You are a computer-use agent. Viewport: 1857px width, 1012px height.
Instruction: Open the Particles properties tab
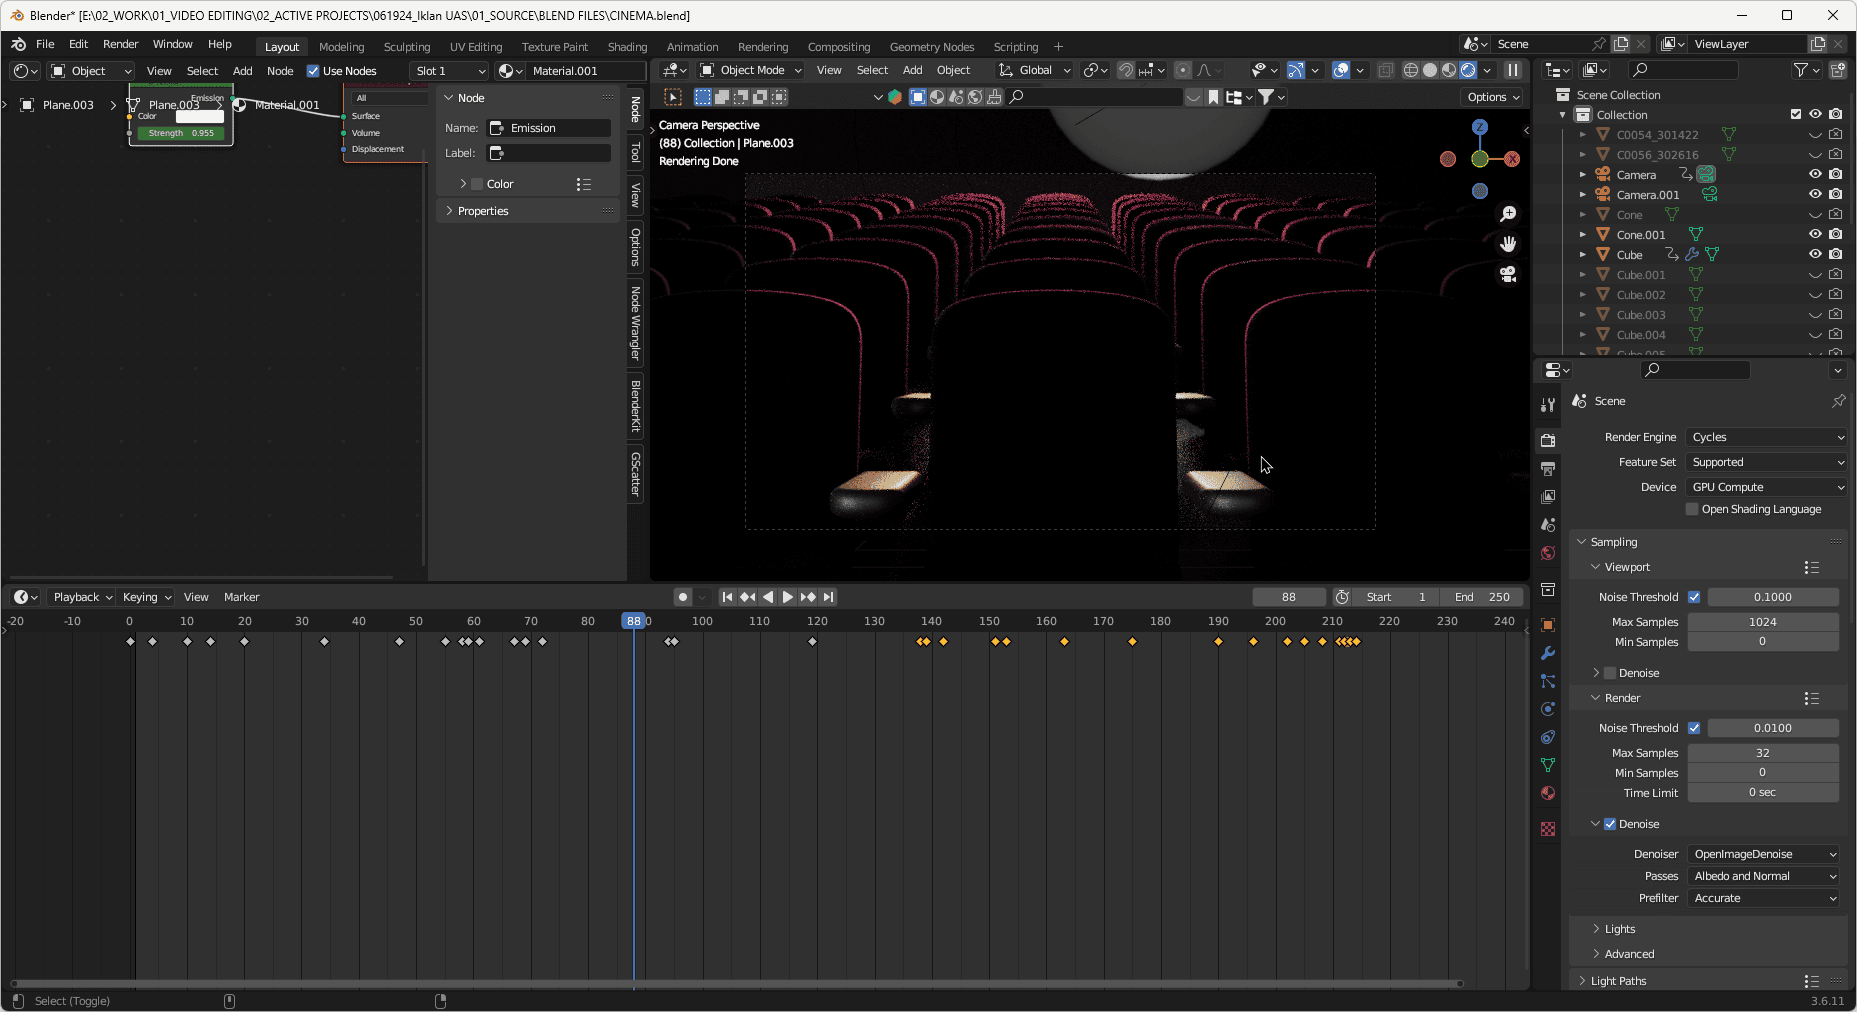point(1548,681)
